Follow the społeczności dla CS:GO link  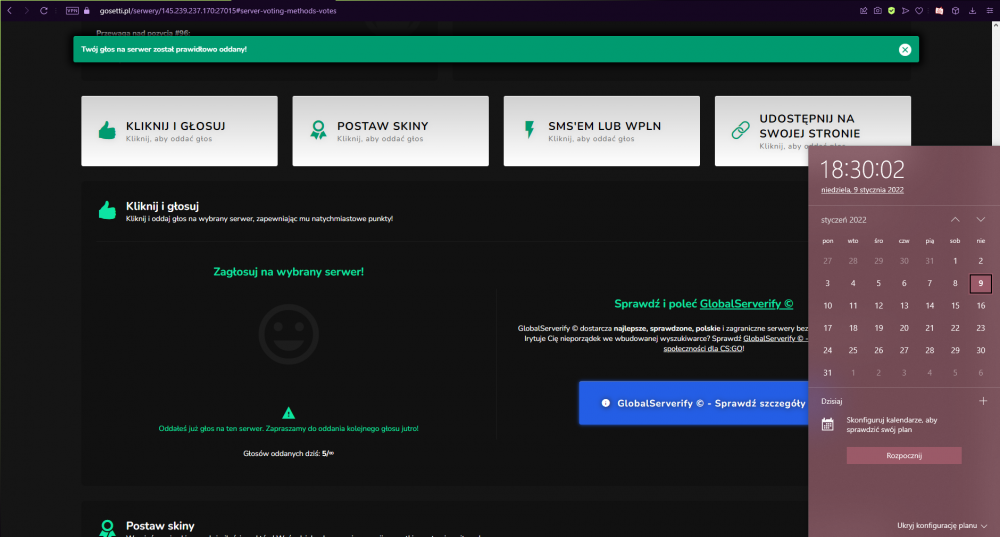[x=703, y=349]
